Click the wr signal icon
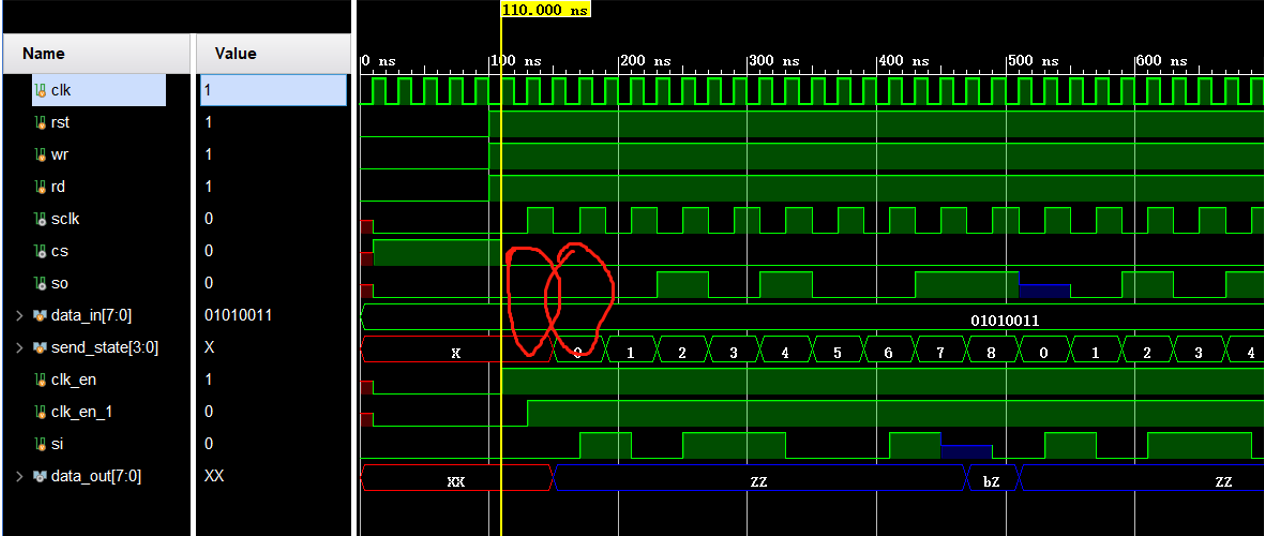 (x=40, y=154)
